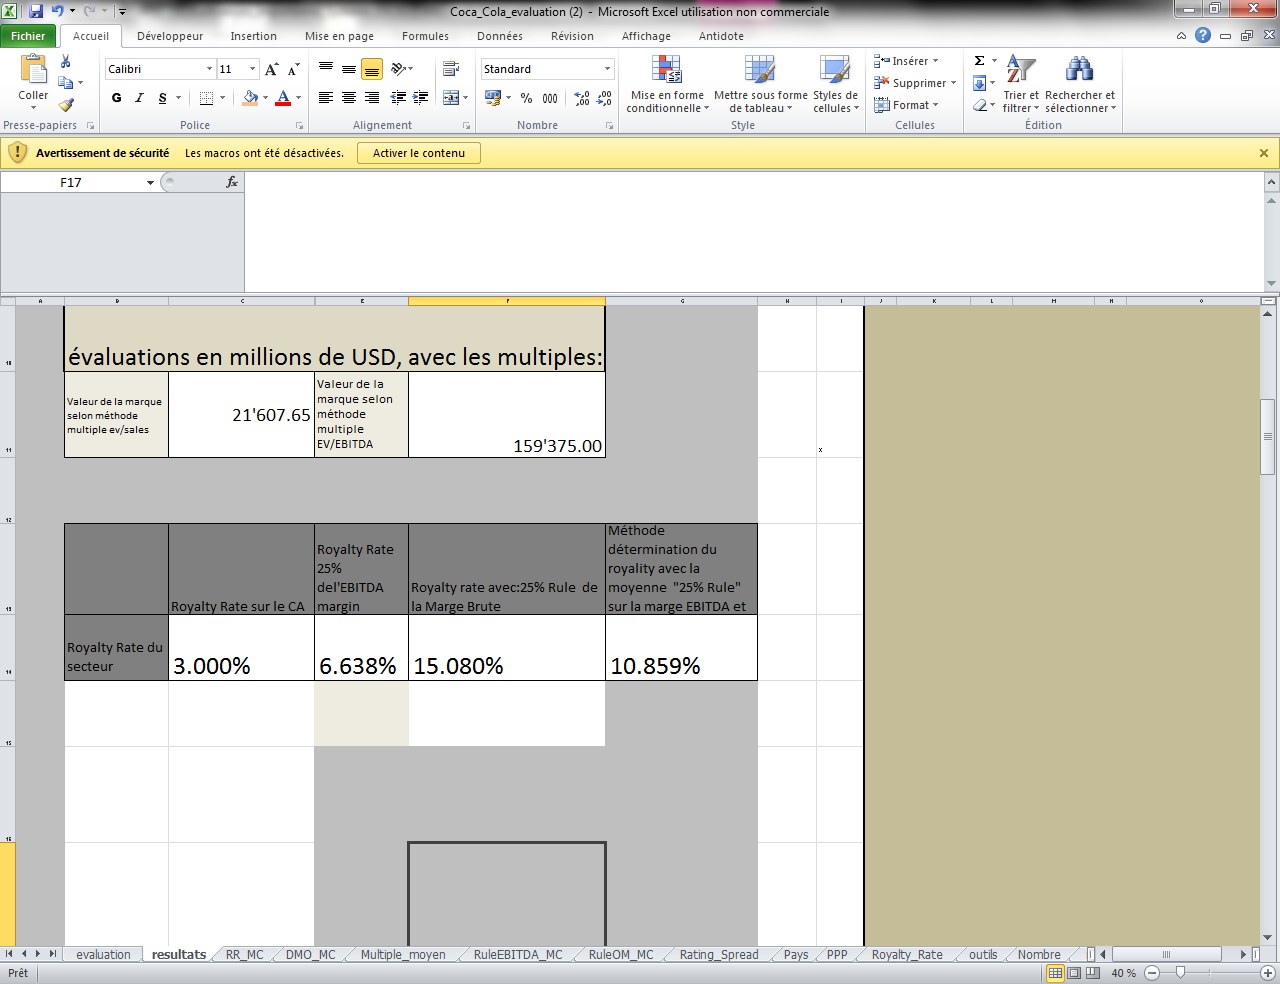
Task: Close the security warning bar
Action: pyautogui.click(x=1264, y=153)
